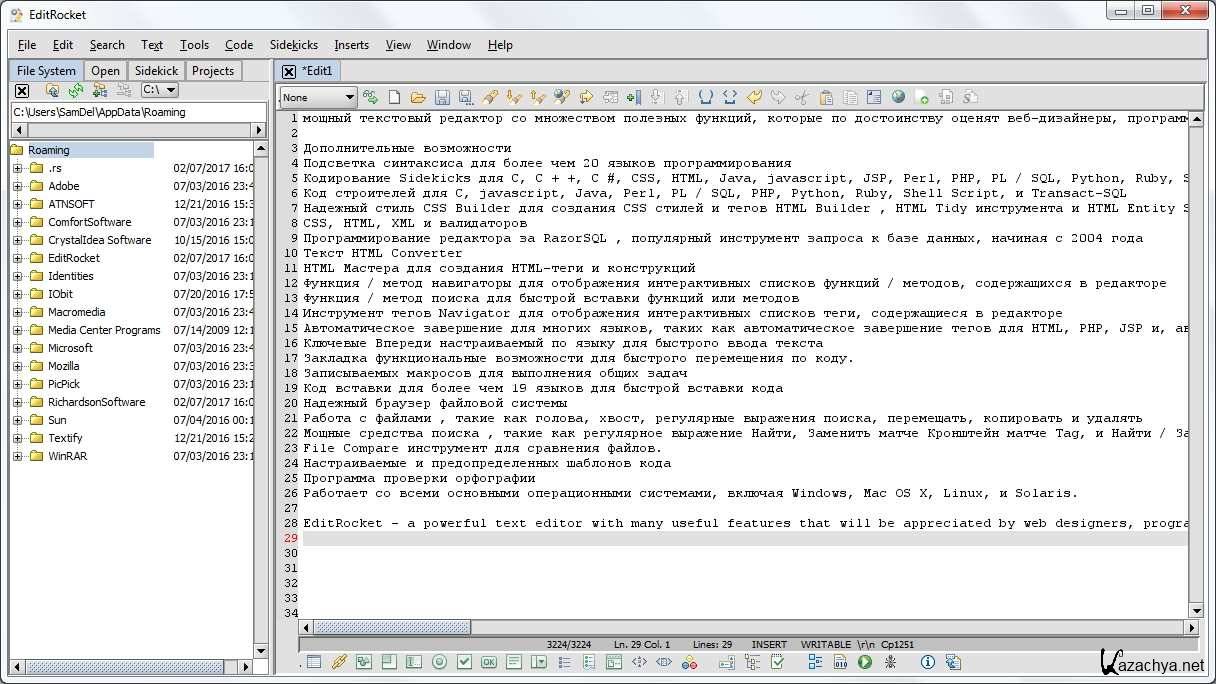1216x684 pixels.
Task: Click the scissors Cut icon
Action: click(x=802, y=97)
